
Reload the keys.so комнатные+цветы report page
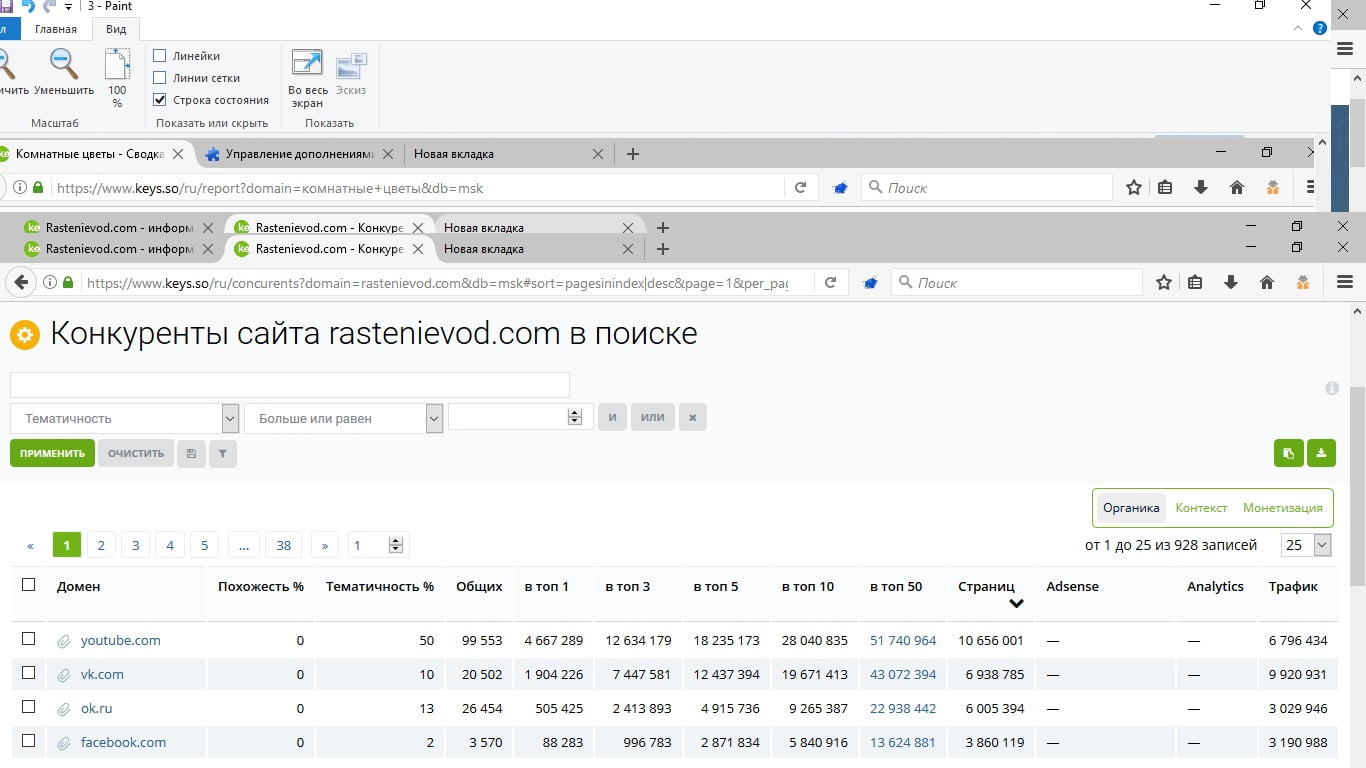(800, 187)
